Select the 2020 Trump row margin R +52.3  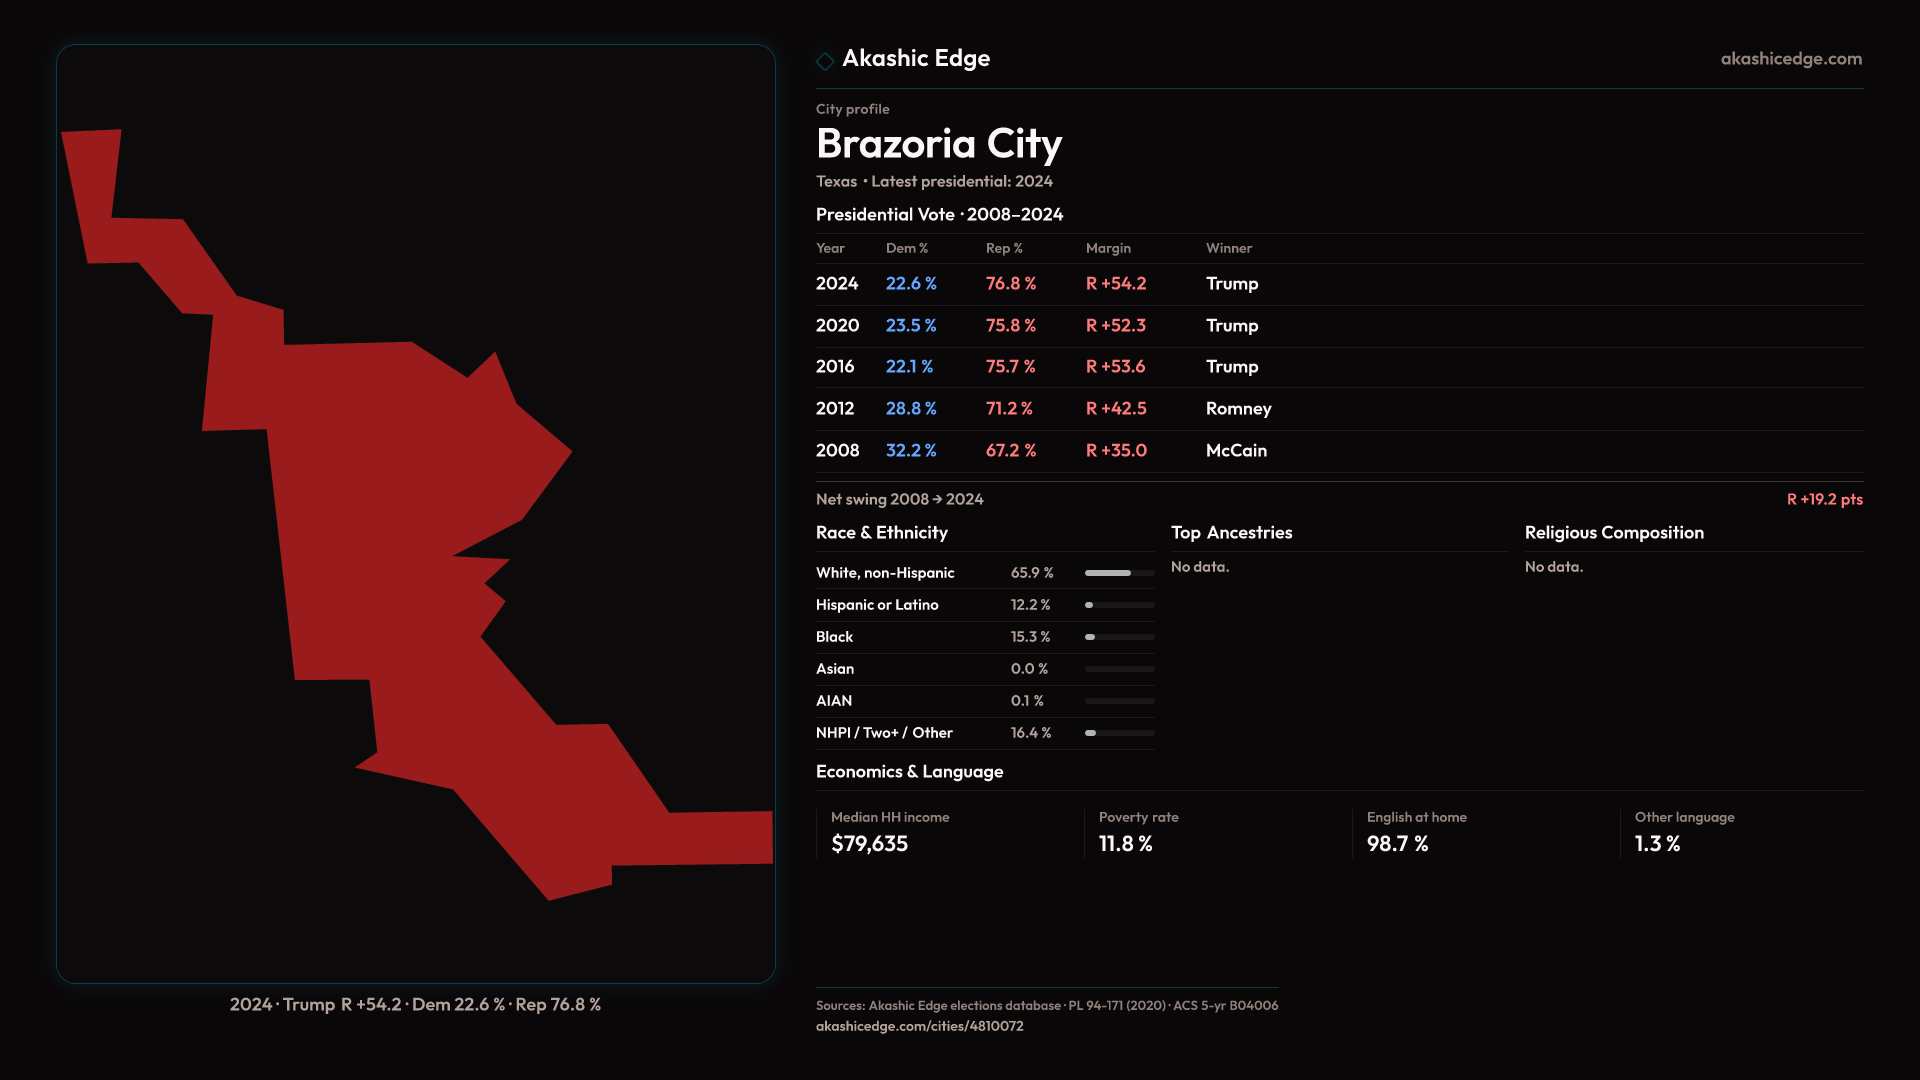(1115, 326)
